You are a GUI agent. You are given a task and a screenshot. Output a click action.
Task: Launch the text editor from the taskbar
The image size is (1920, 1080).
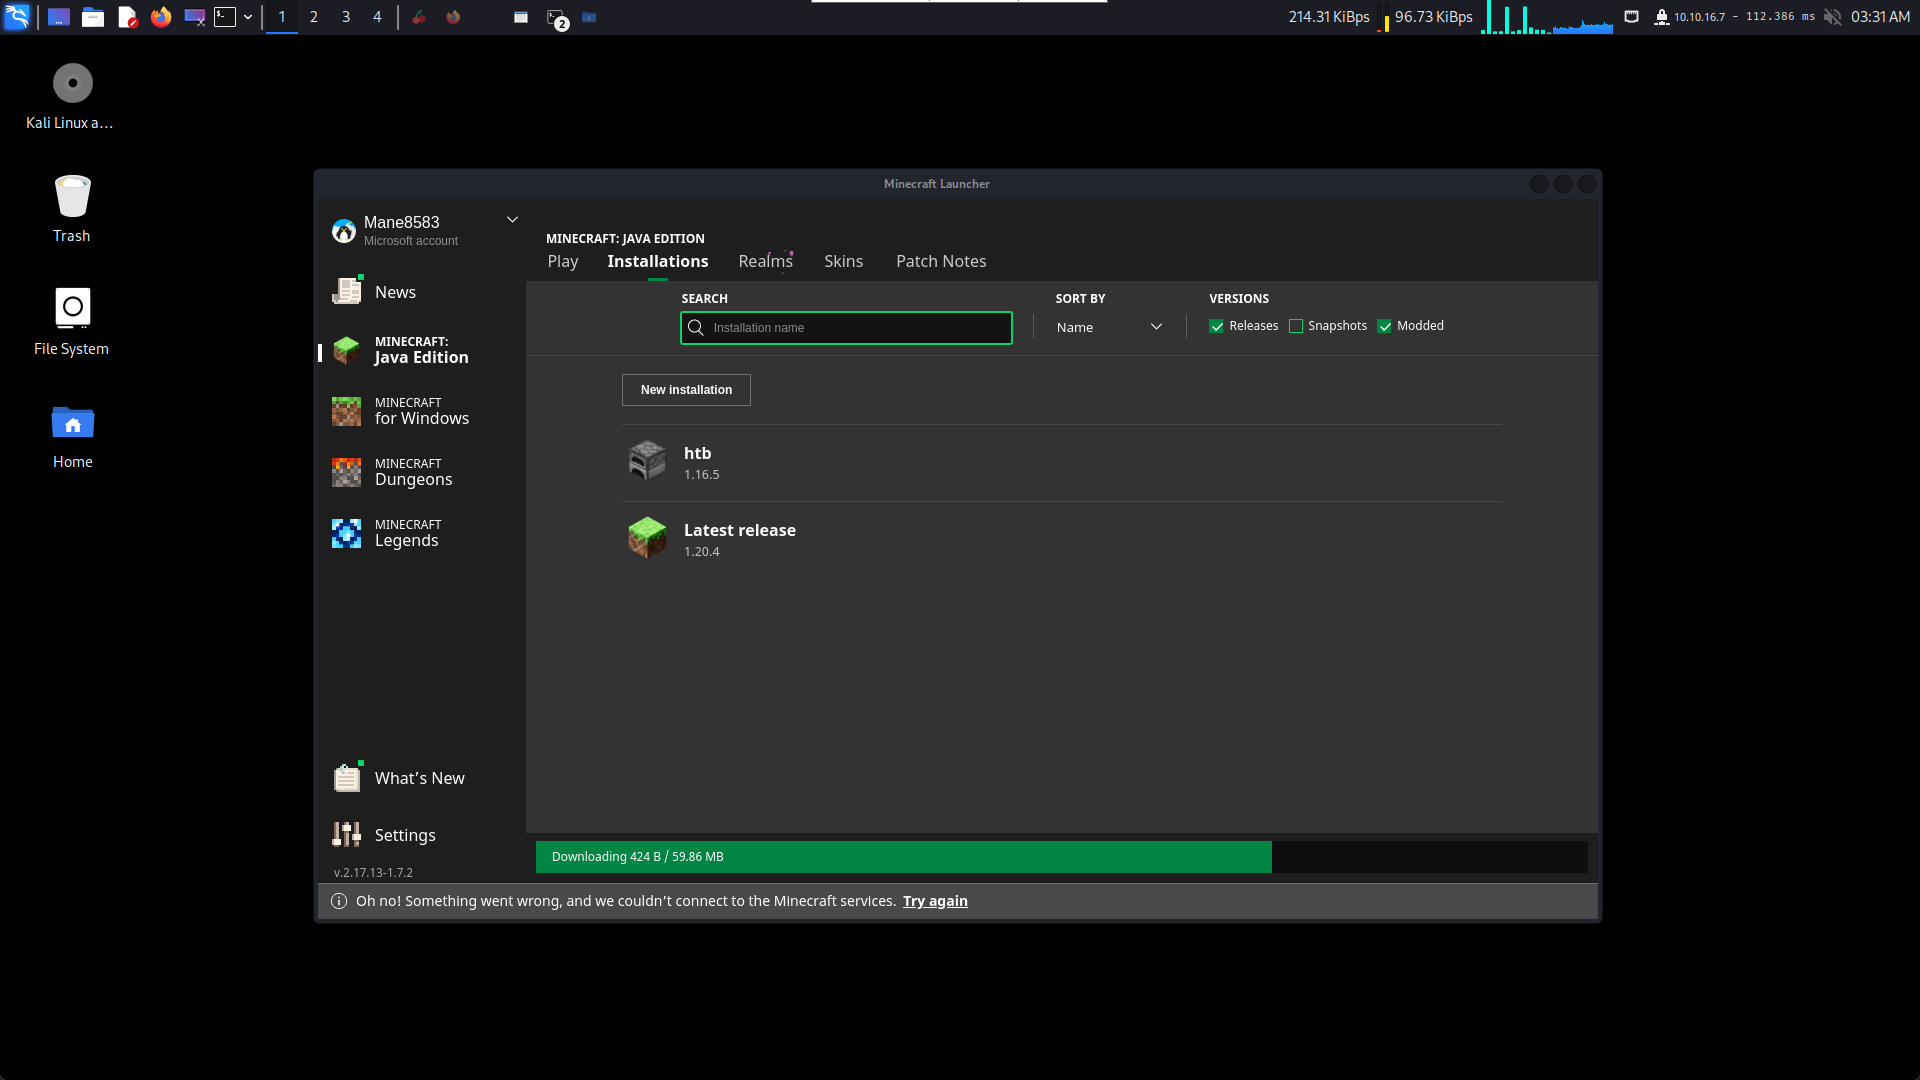click(x=127, y=17)
